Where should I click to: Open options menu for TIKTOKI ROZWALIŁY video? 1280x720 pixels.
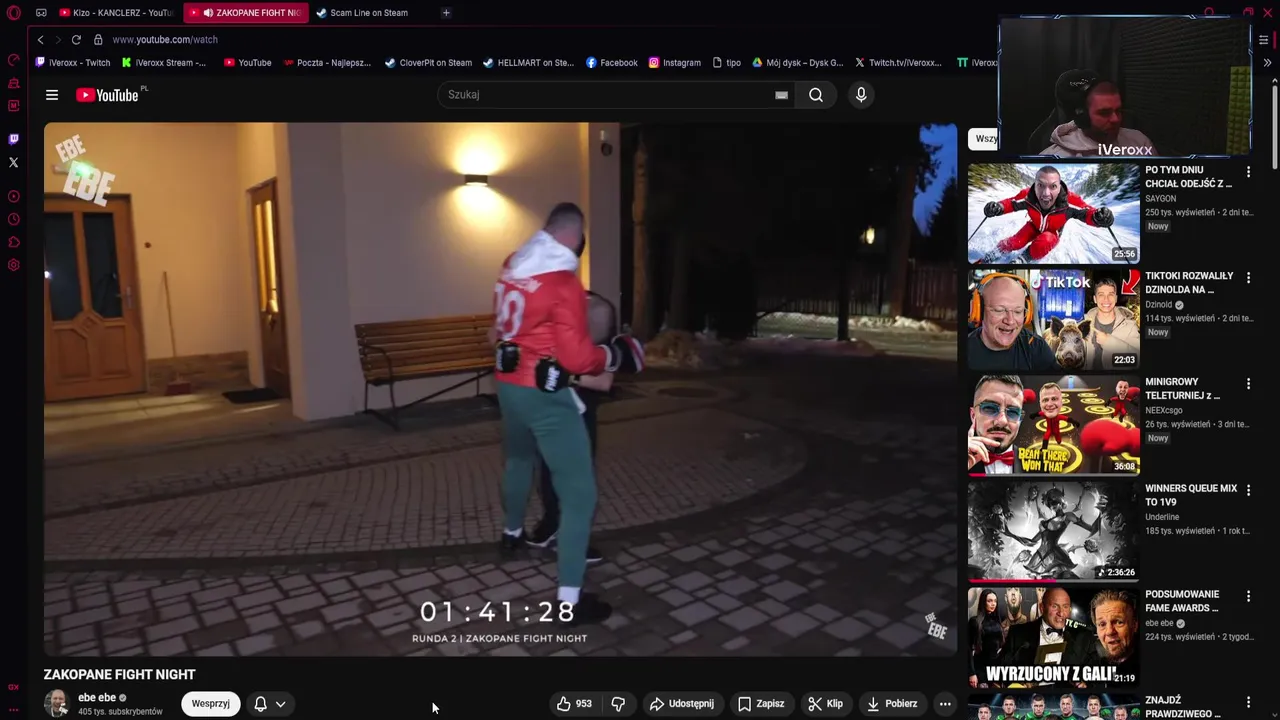point(1248,278)
